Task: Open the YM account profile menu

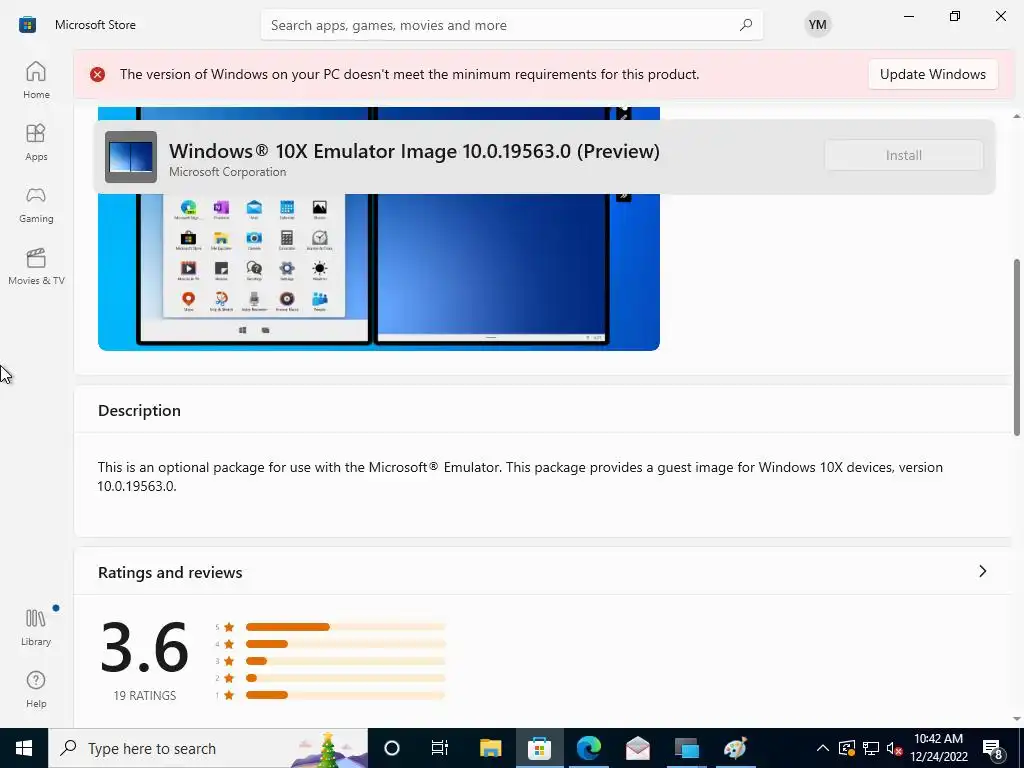Action: point(817,25)
